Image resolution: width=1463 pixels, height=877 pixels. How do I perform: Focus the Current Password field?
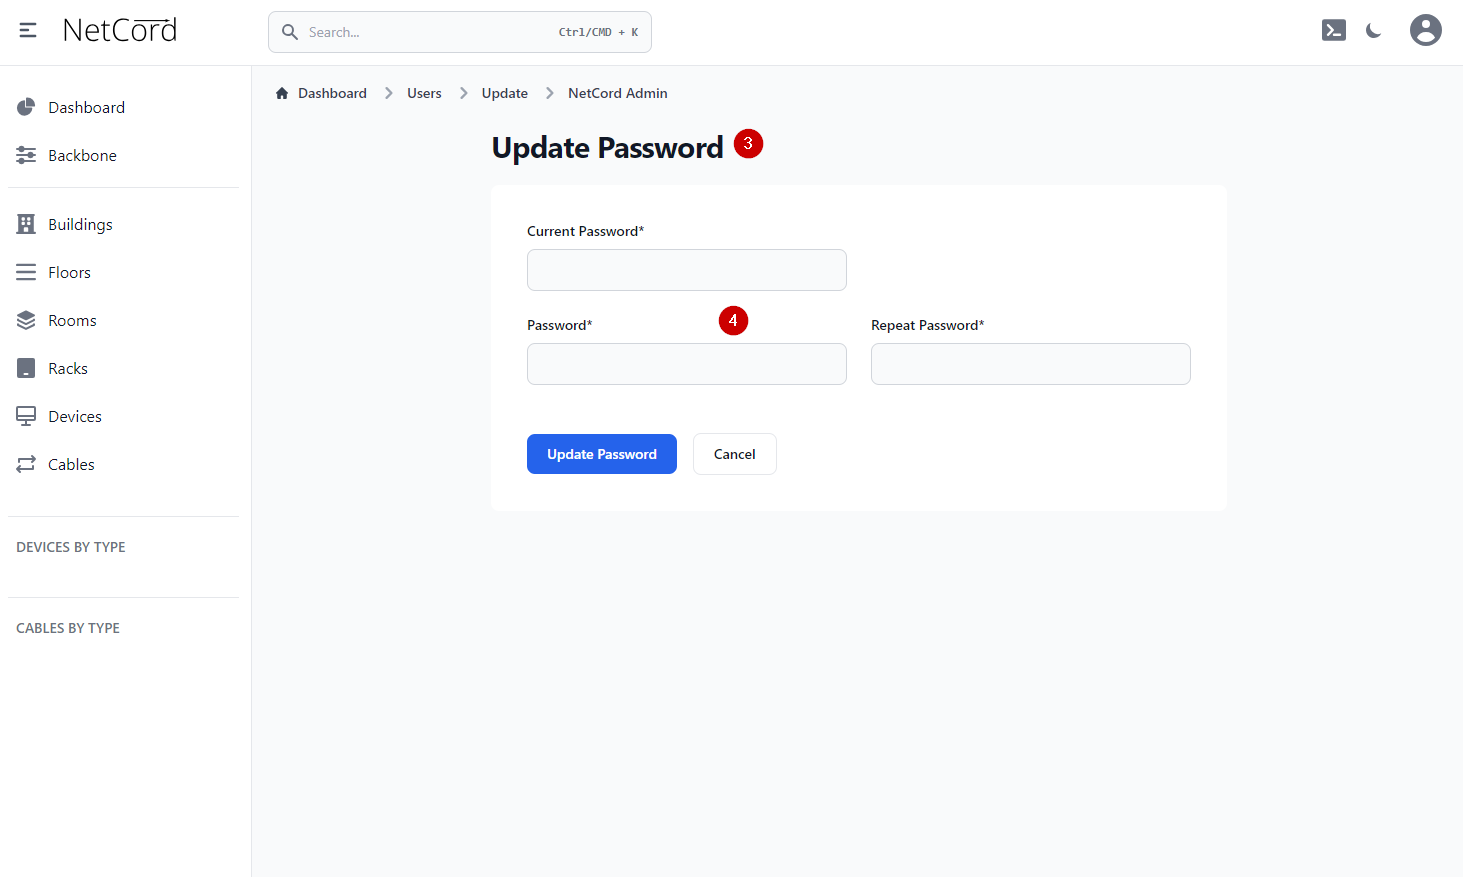pyautogui.click(x=686, y=270)
